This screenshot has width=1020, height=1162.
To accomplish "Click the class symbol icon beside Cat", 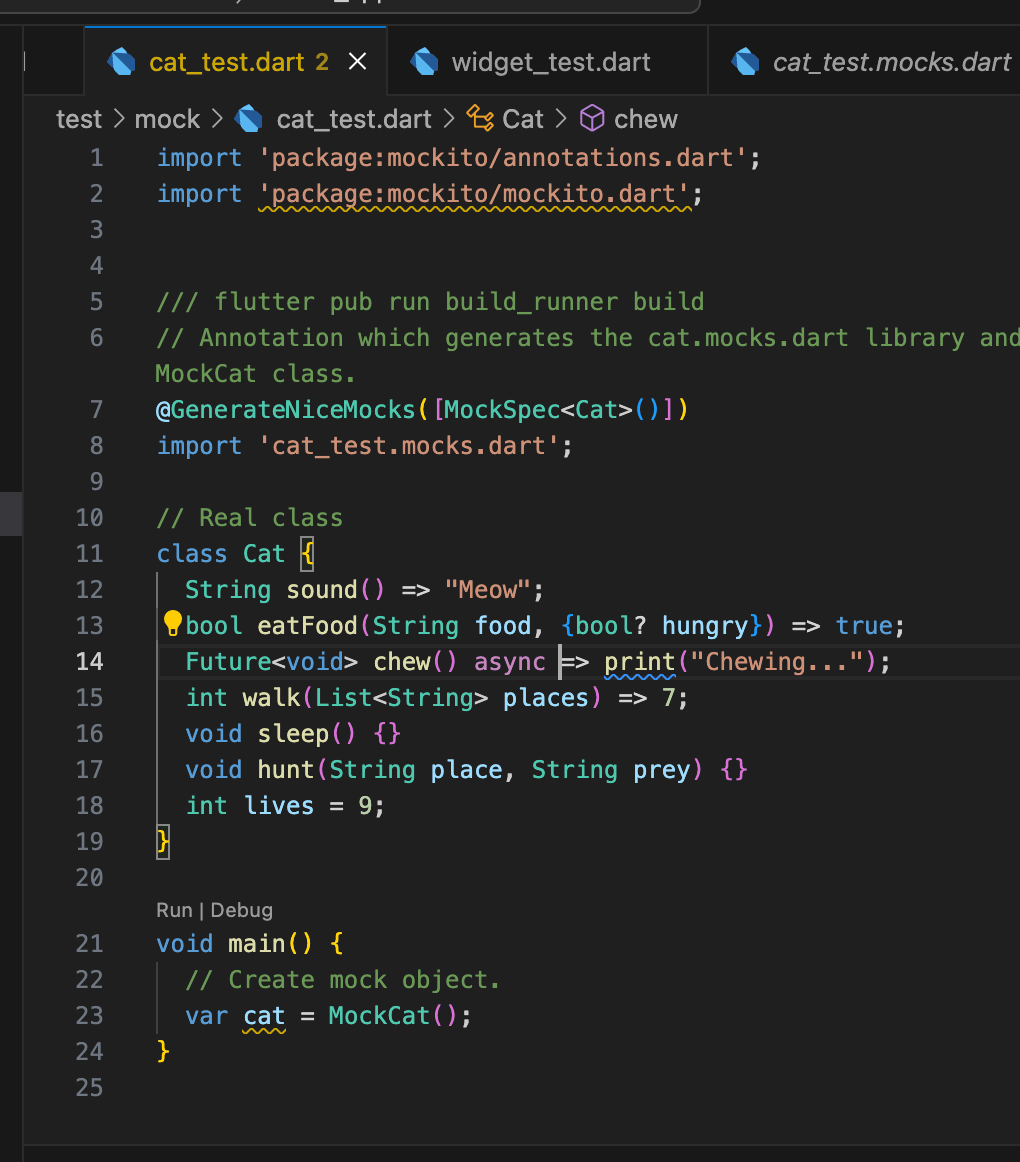I will (x=480, y=119).
